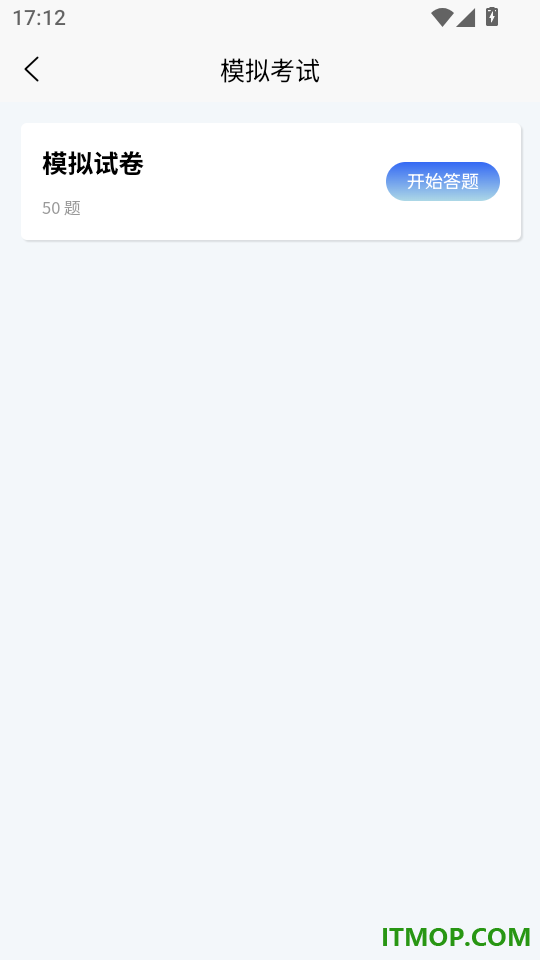
Task: Tap the cellular signal icon
Action: point(466,18)
